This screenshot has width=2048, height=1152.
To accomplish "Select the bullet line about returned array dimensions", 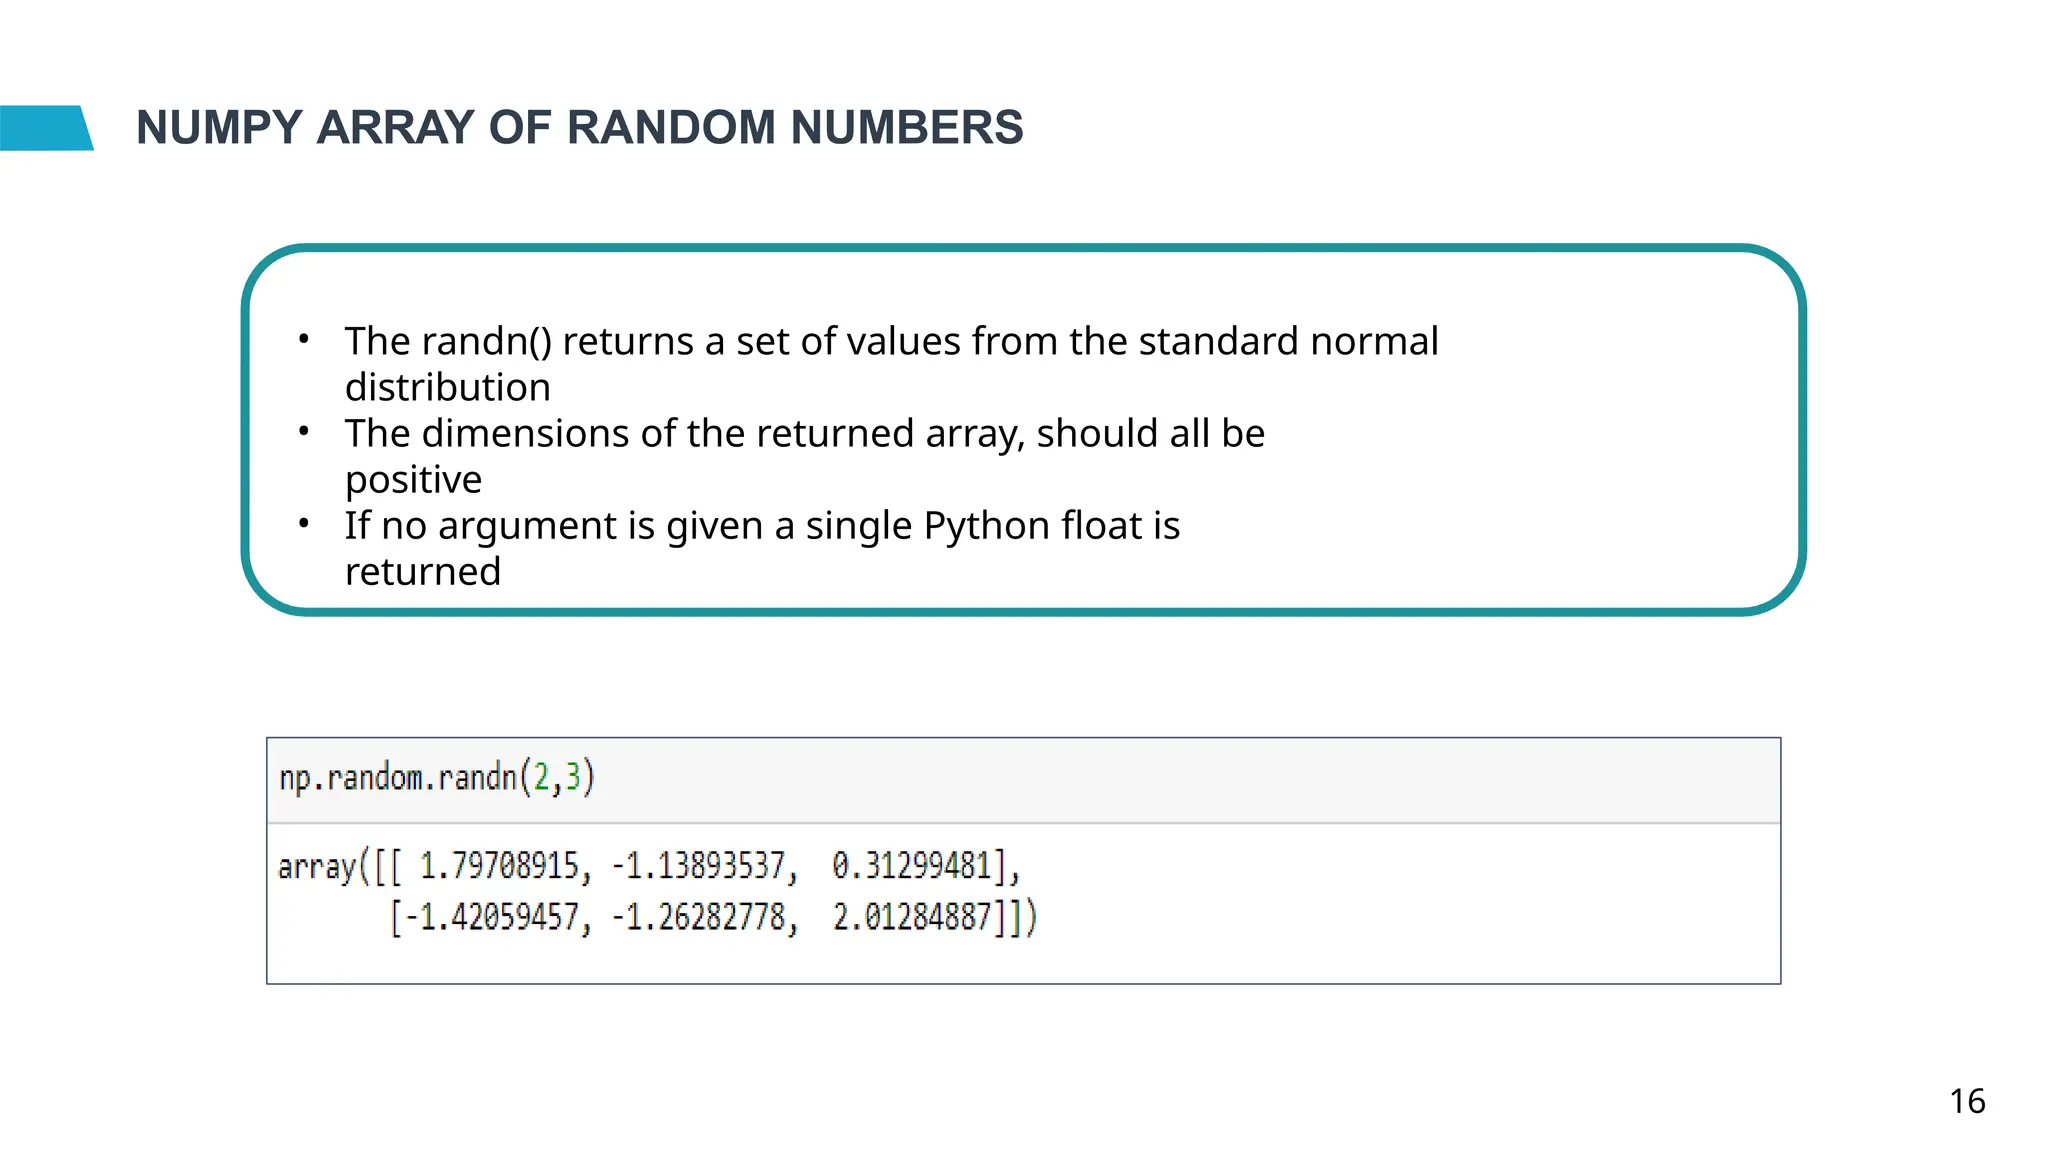I will pos(804,434).
